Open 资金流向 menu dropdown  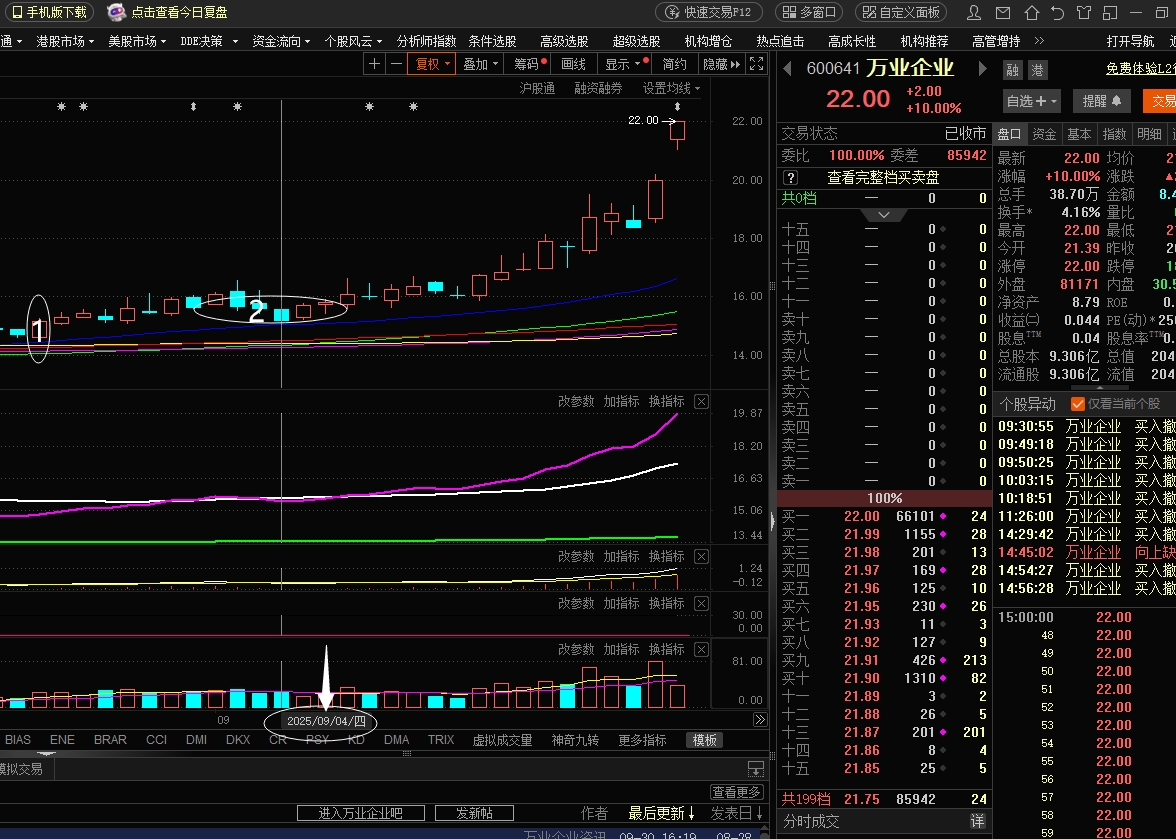281,41
